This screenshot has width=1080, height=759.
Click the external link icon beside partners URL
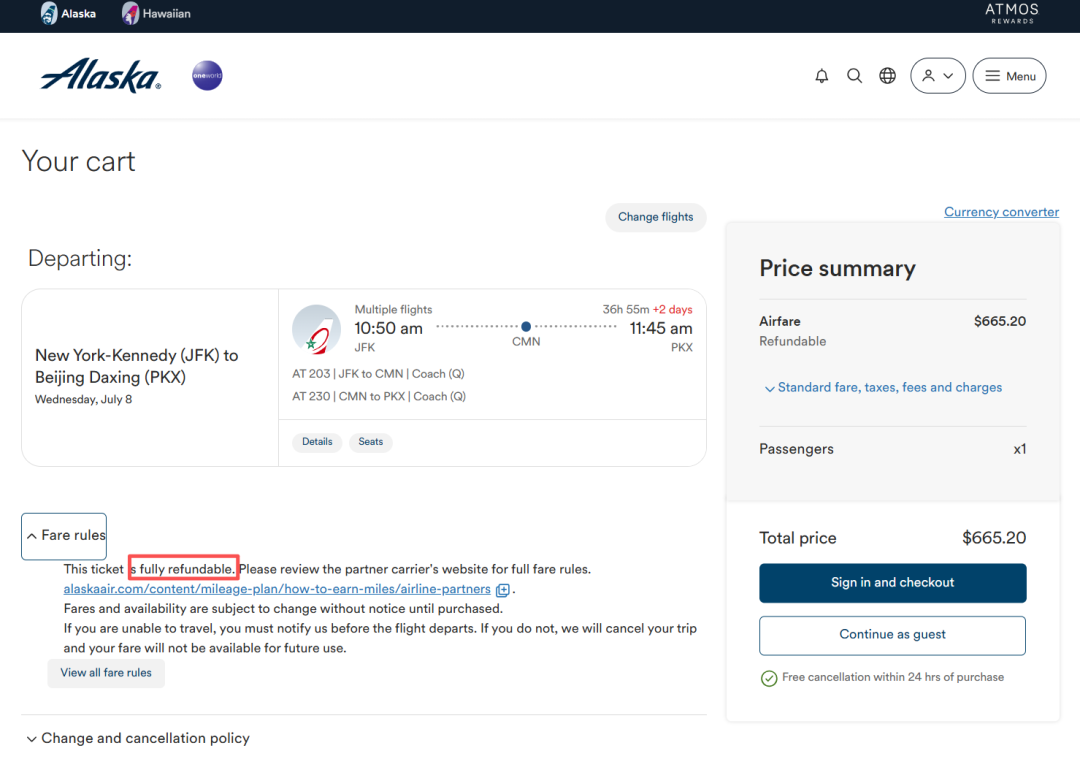tap(503, 590)
